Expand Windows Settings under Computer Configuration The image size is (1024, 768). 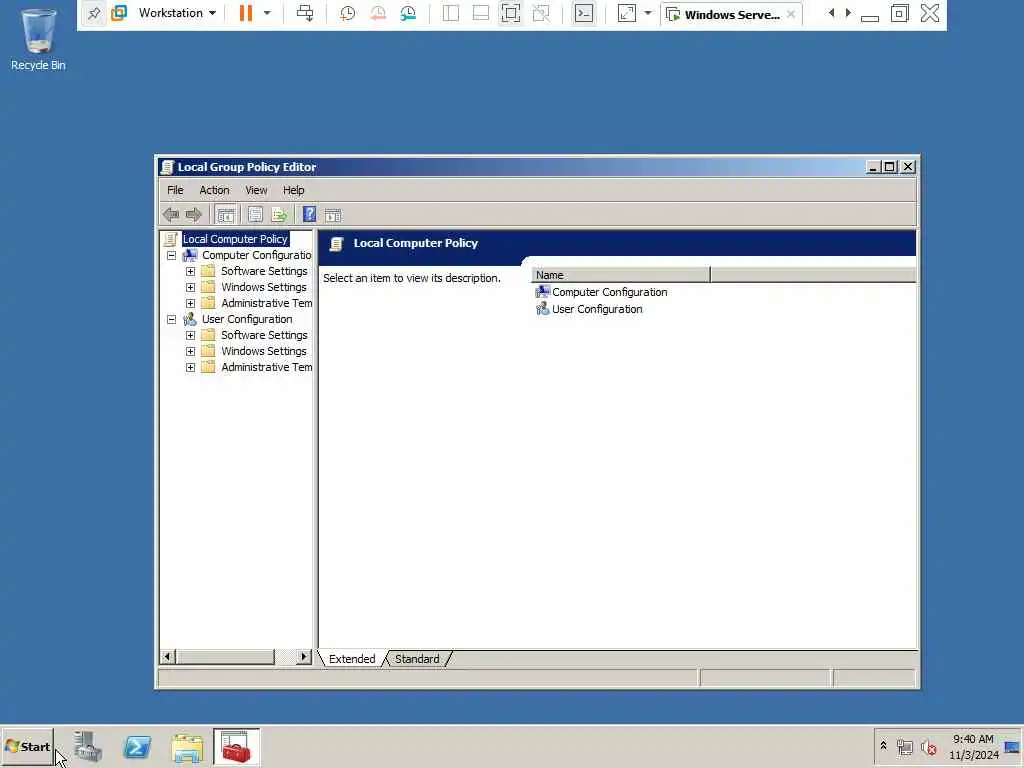point(190,287)
